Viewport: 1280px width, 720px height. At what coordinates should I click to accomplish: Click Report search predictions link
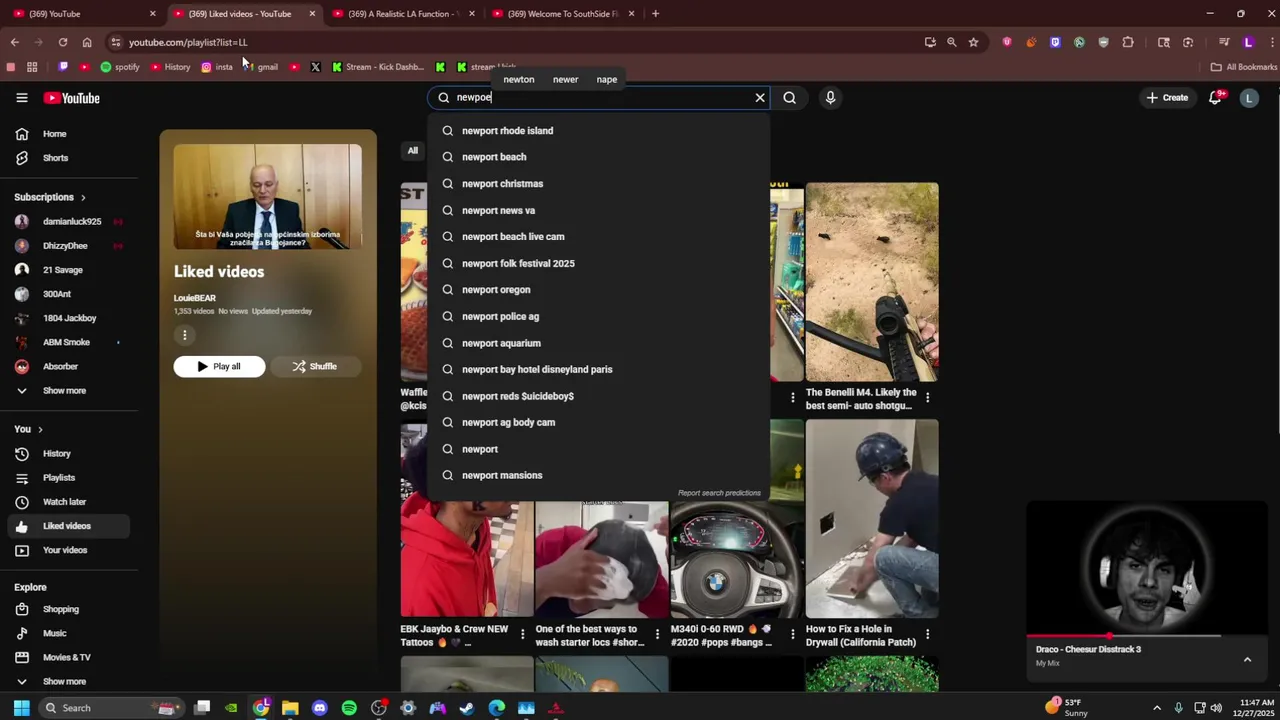coord(719,493)
